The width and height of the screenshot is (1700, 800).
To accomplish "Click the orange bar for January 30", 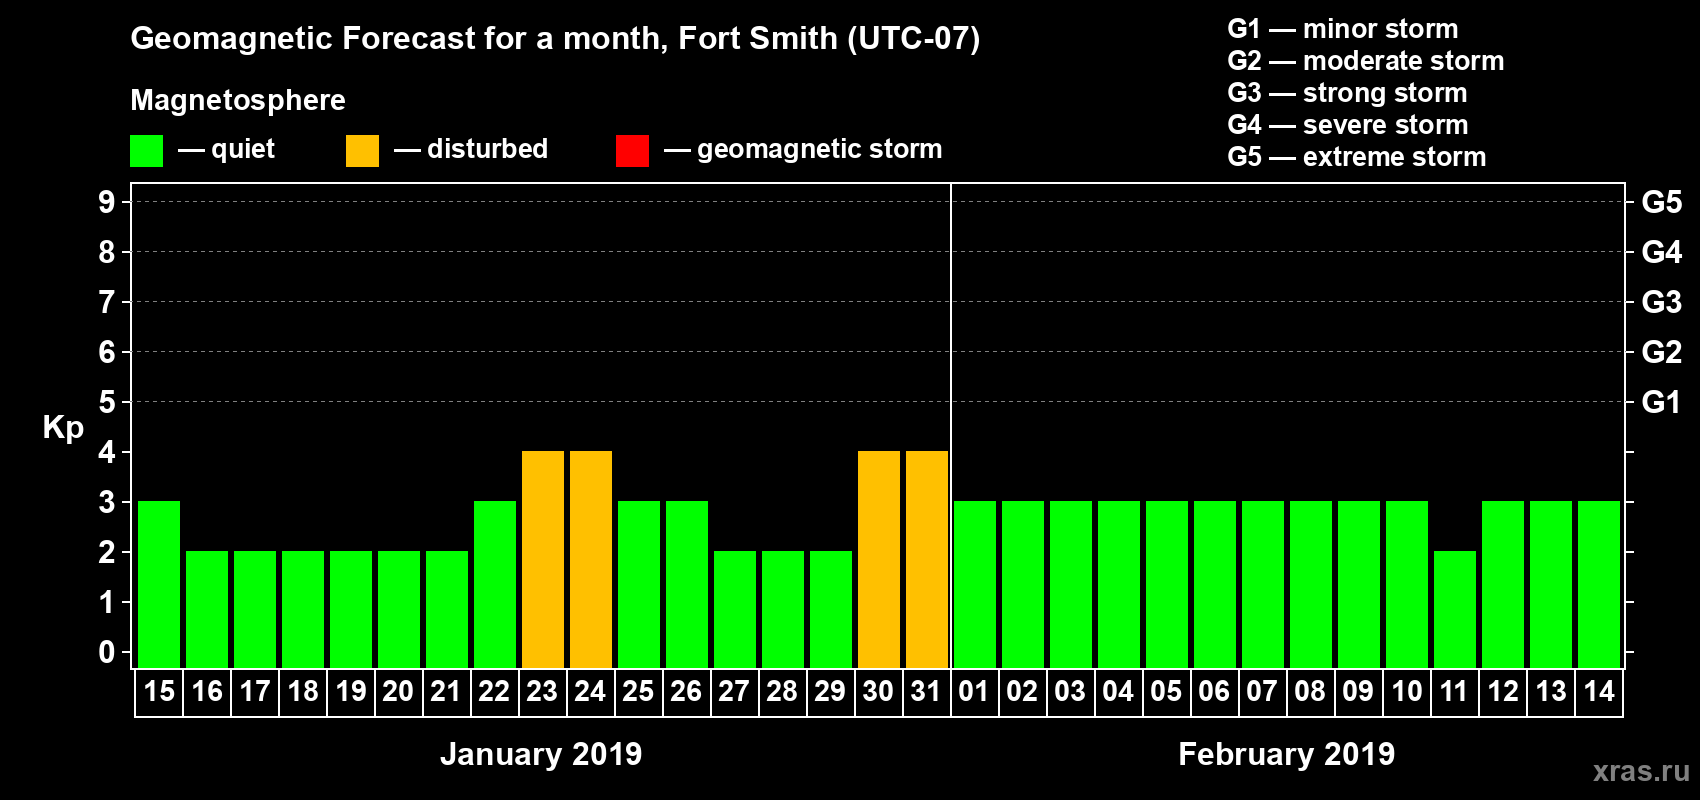I will coord(879,559).
